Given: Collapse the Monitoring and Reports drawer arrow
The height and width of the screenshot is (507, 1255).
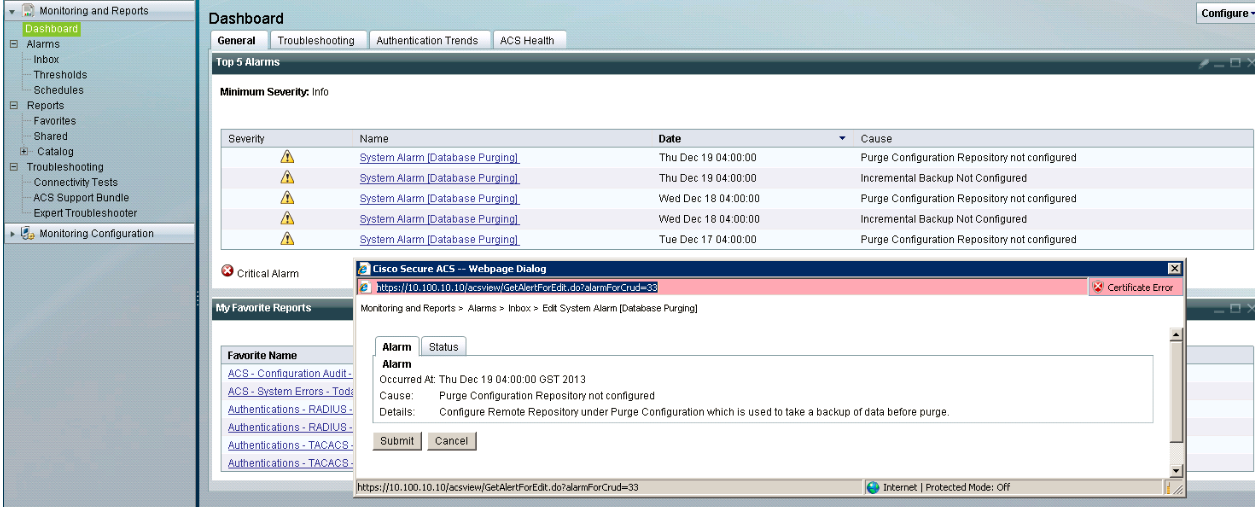Looking at the screenshot, I should coord(11,11).
